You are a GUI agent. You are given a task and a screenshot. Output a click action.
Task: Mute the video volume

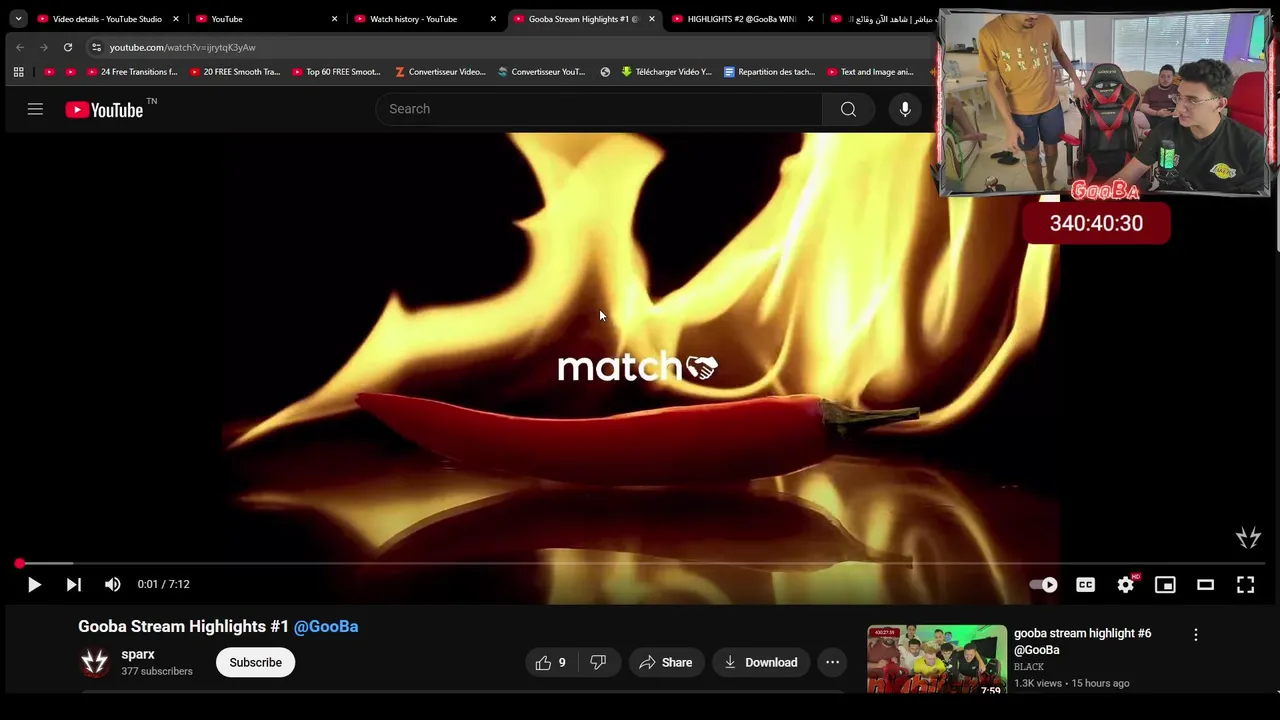(113, 585)
